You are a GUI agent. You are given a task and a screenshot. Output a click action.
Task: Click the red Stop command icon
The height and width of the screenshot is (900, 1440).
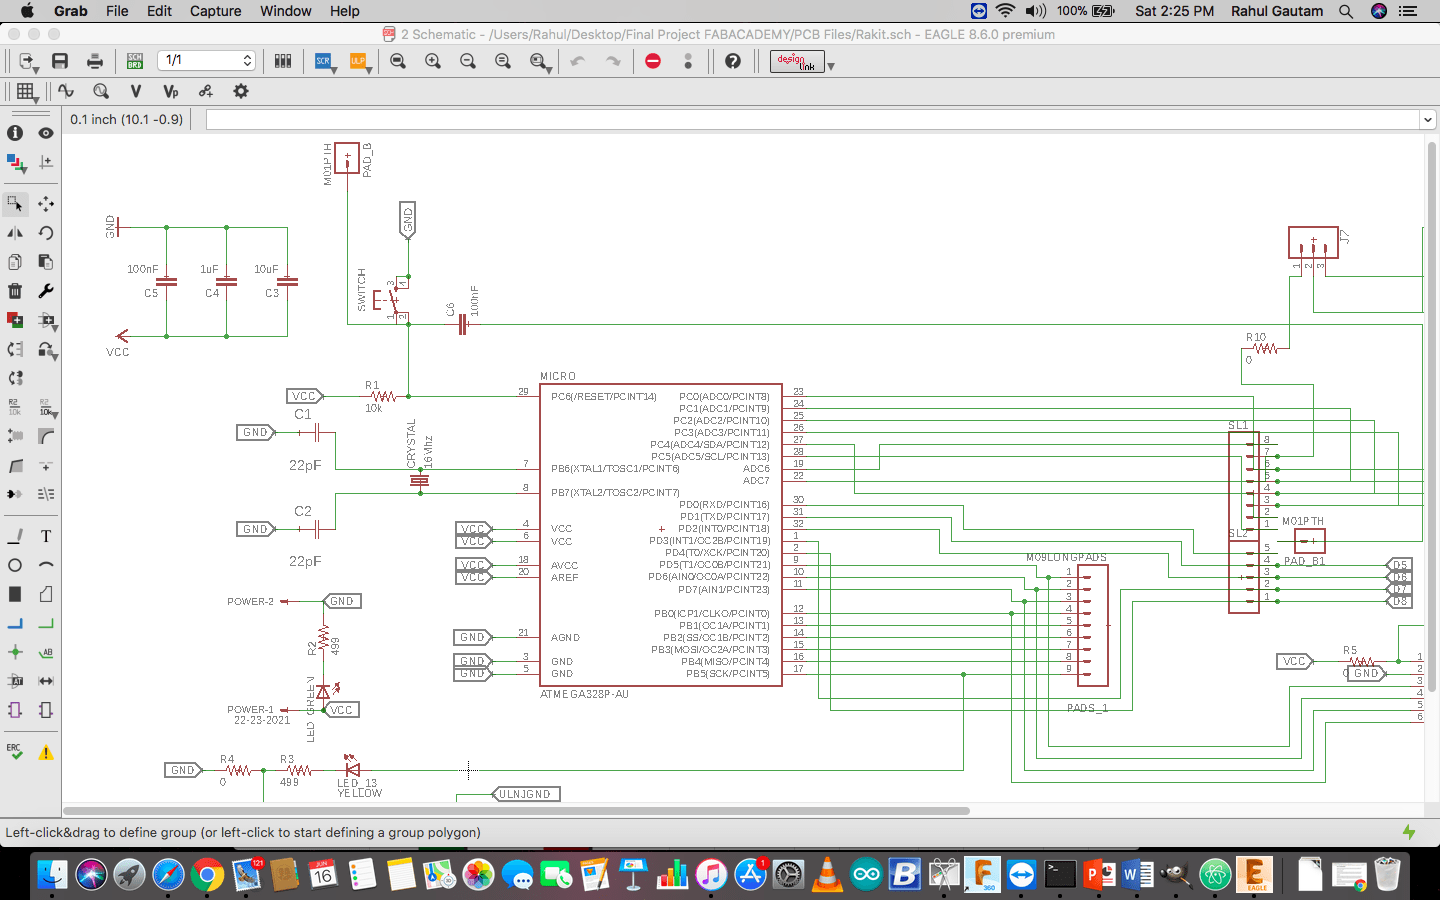point(653,61)
